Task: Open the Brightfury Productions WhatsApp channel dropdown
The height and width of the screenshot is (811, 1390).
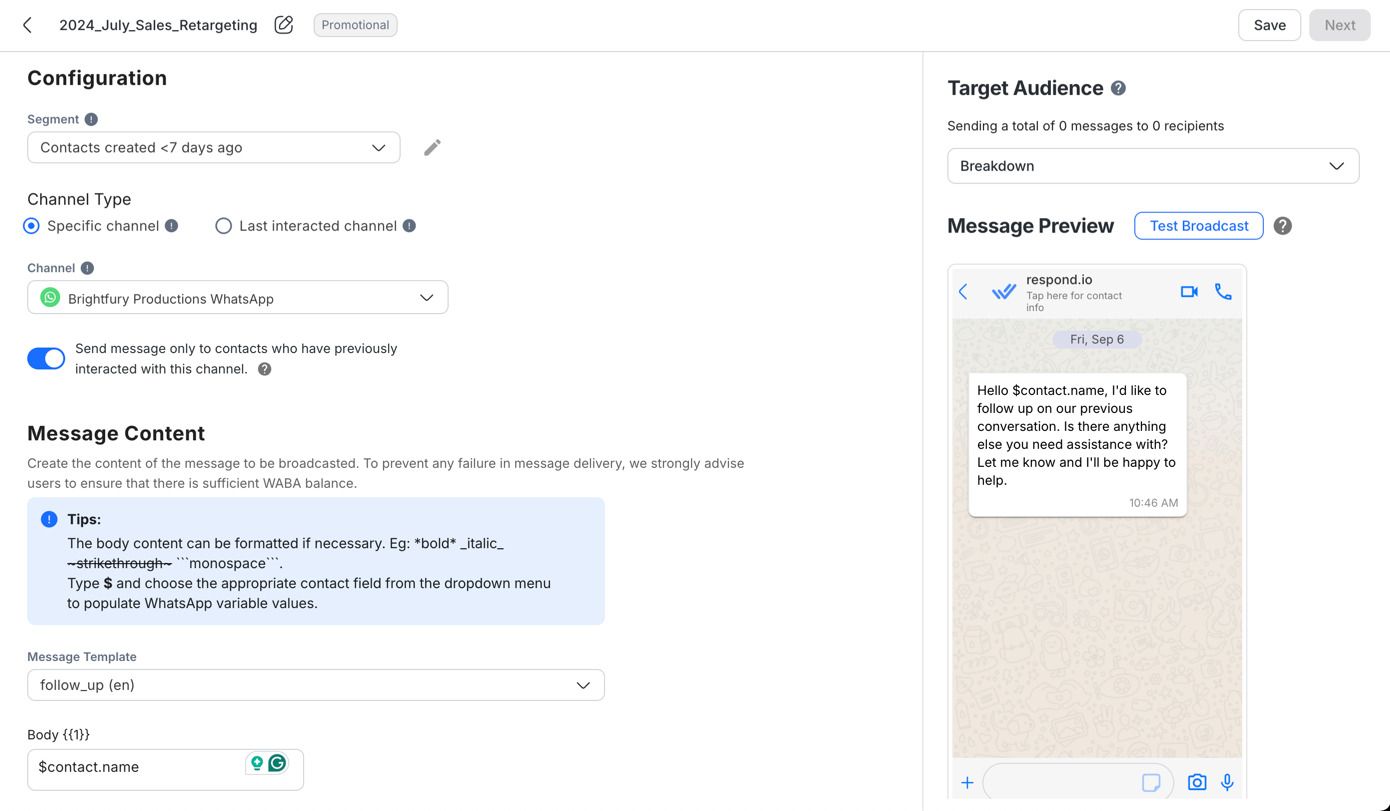Action: pyautogui.click(x=238, y=298)
